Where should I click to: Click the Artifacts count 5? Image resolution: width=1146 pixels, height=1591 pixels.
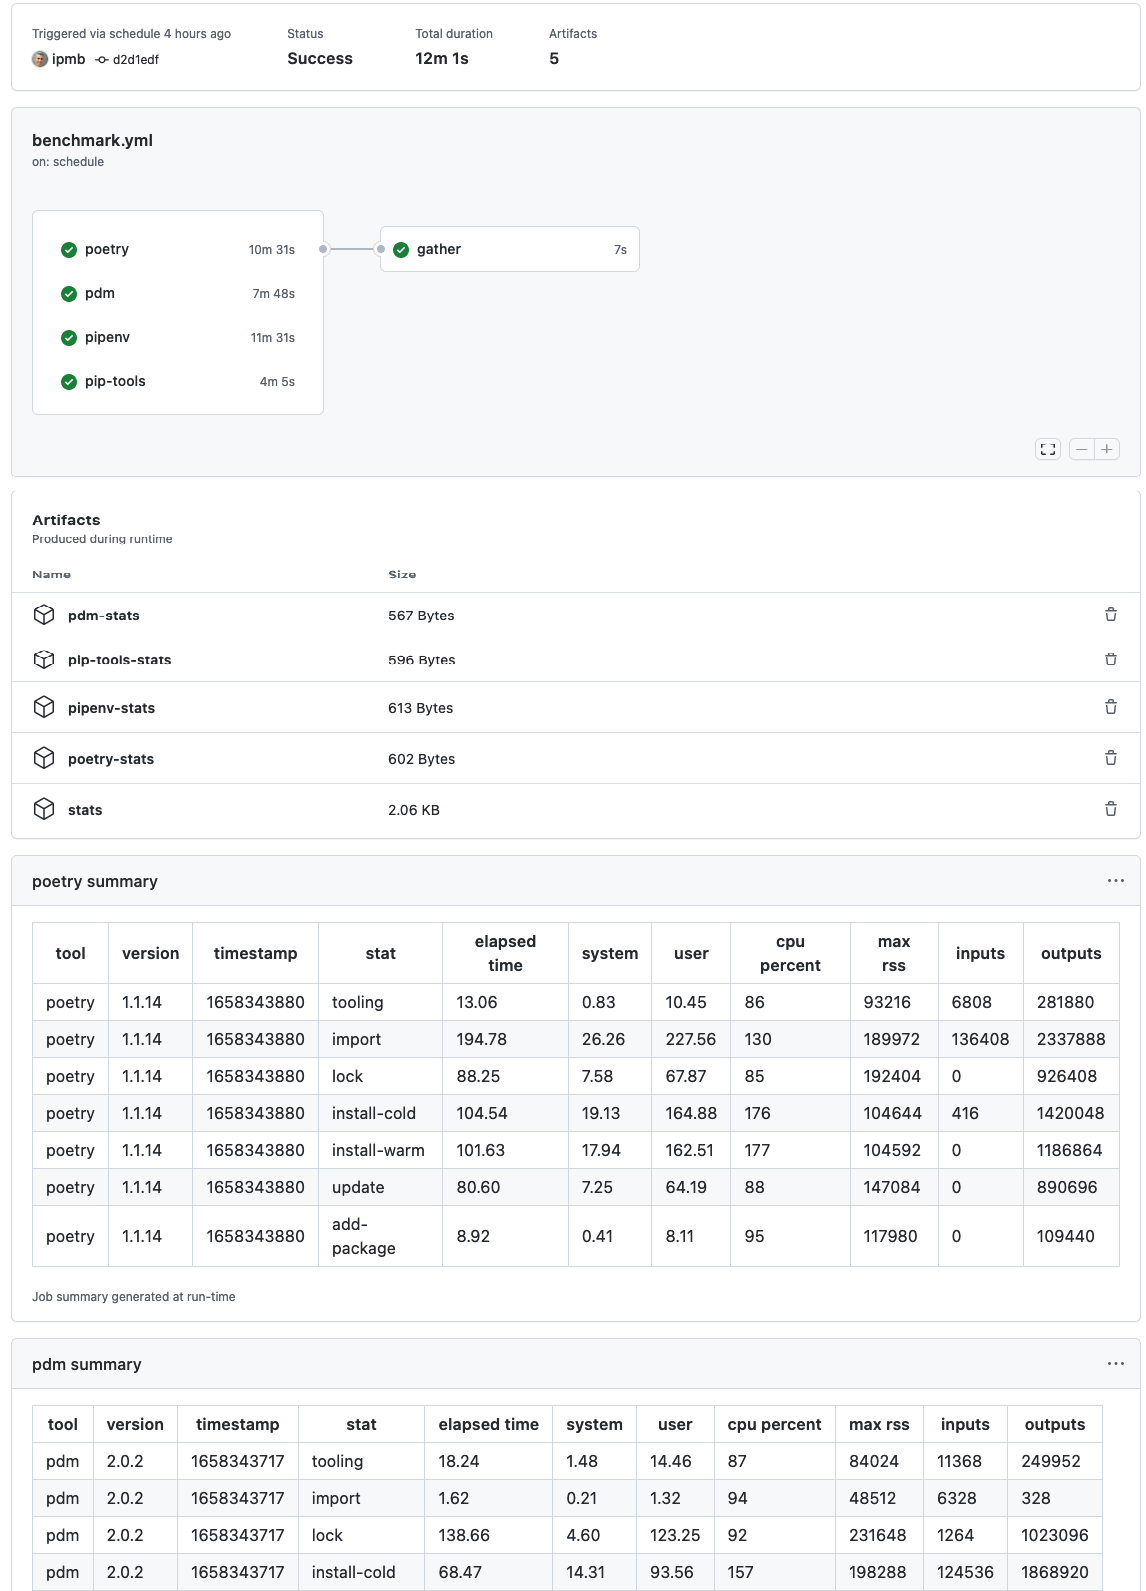[x=554, y=59]
